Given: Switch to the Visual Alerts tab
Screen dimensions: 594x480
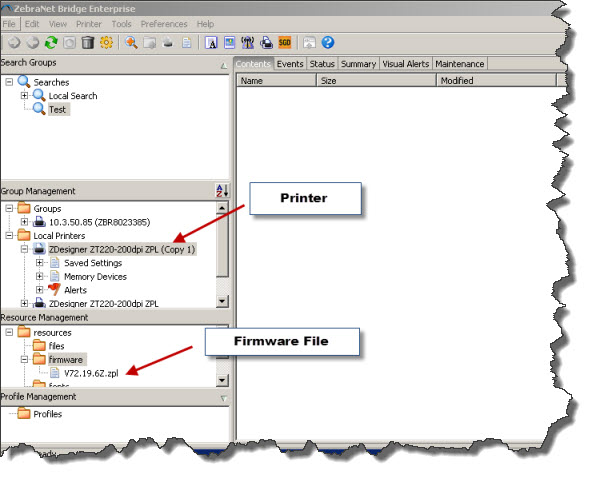Looking at the screenshot, I should [x=405, y=64].
